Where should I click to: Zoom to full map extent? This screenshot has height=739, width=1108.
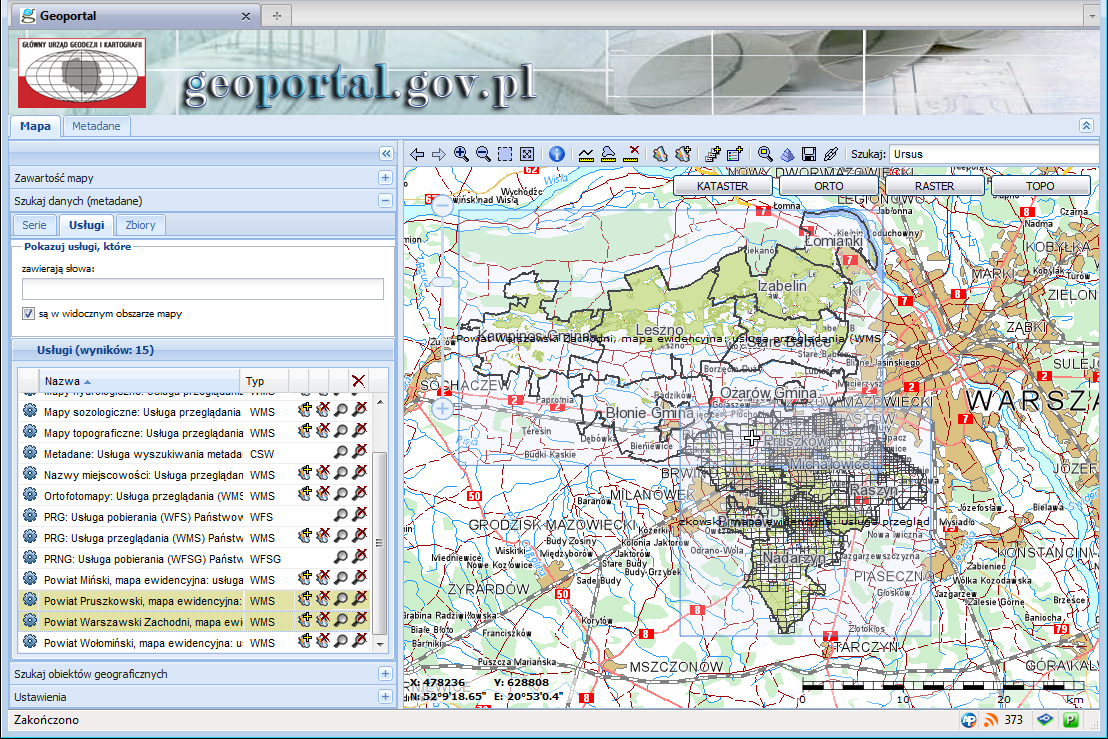click(527, 154)
